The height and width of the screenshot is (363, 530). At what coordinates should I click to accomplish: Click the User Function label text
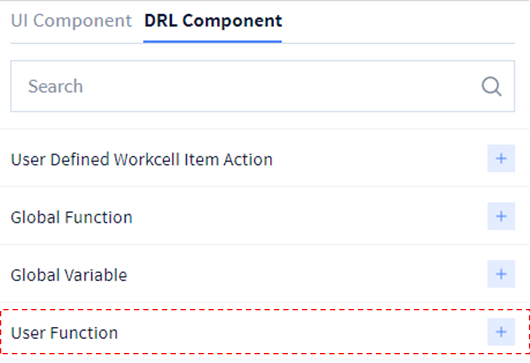point(64,333)
